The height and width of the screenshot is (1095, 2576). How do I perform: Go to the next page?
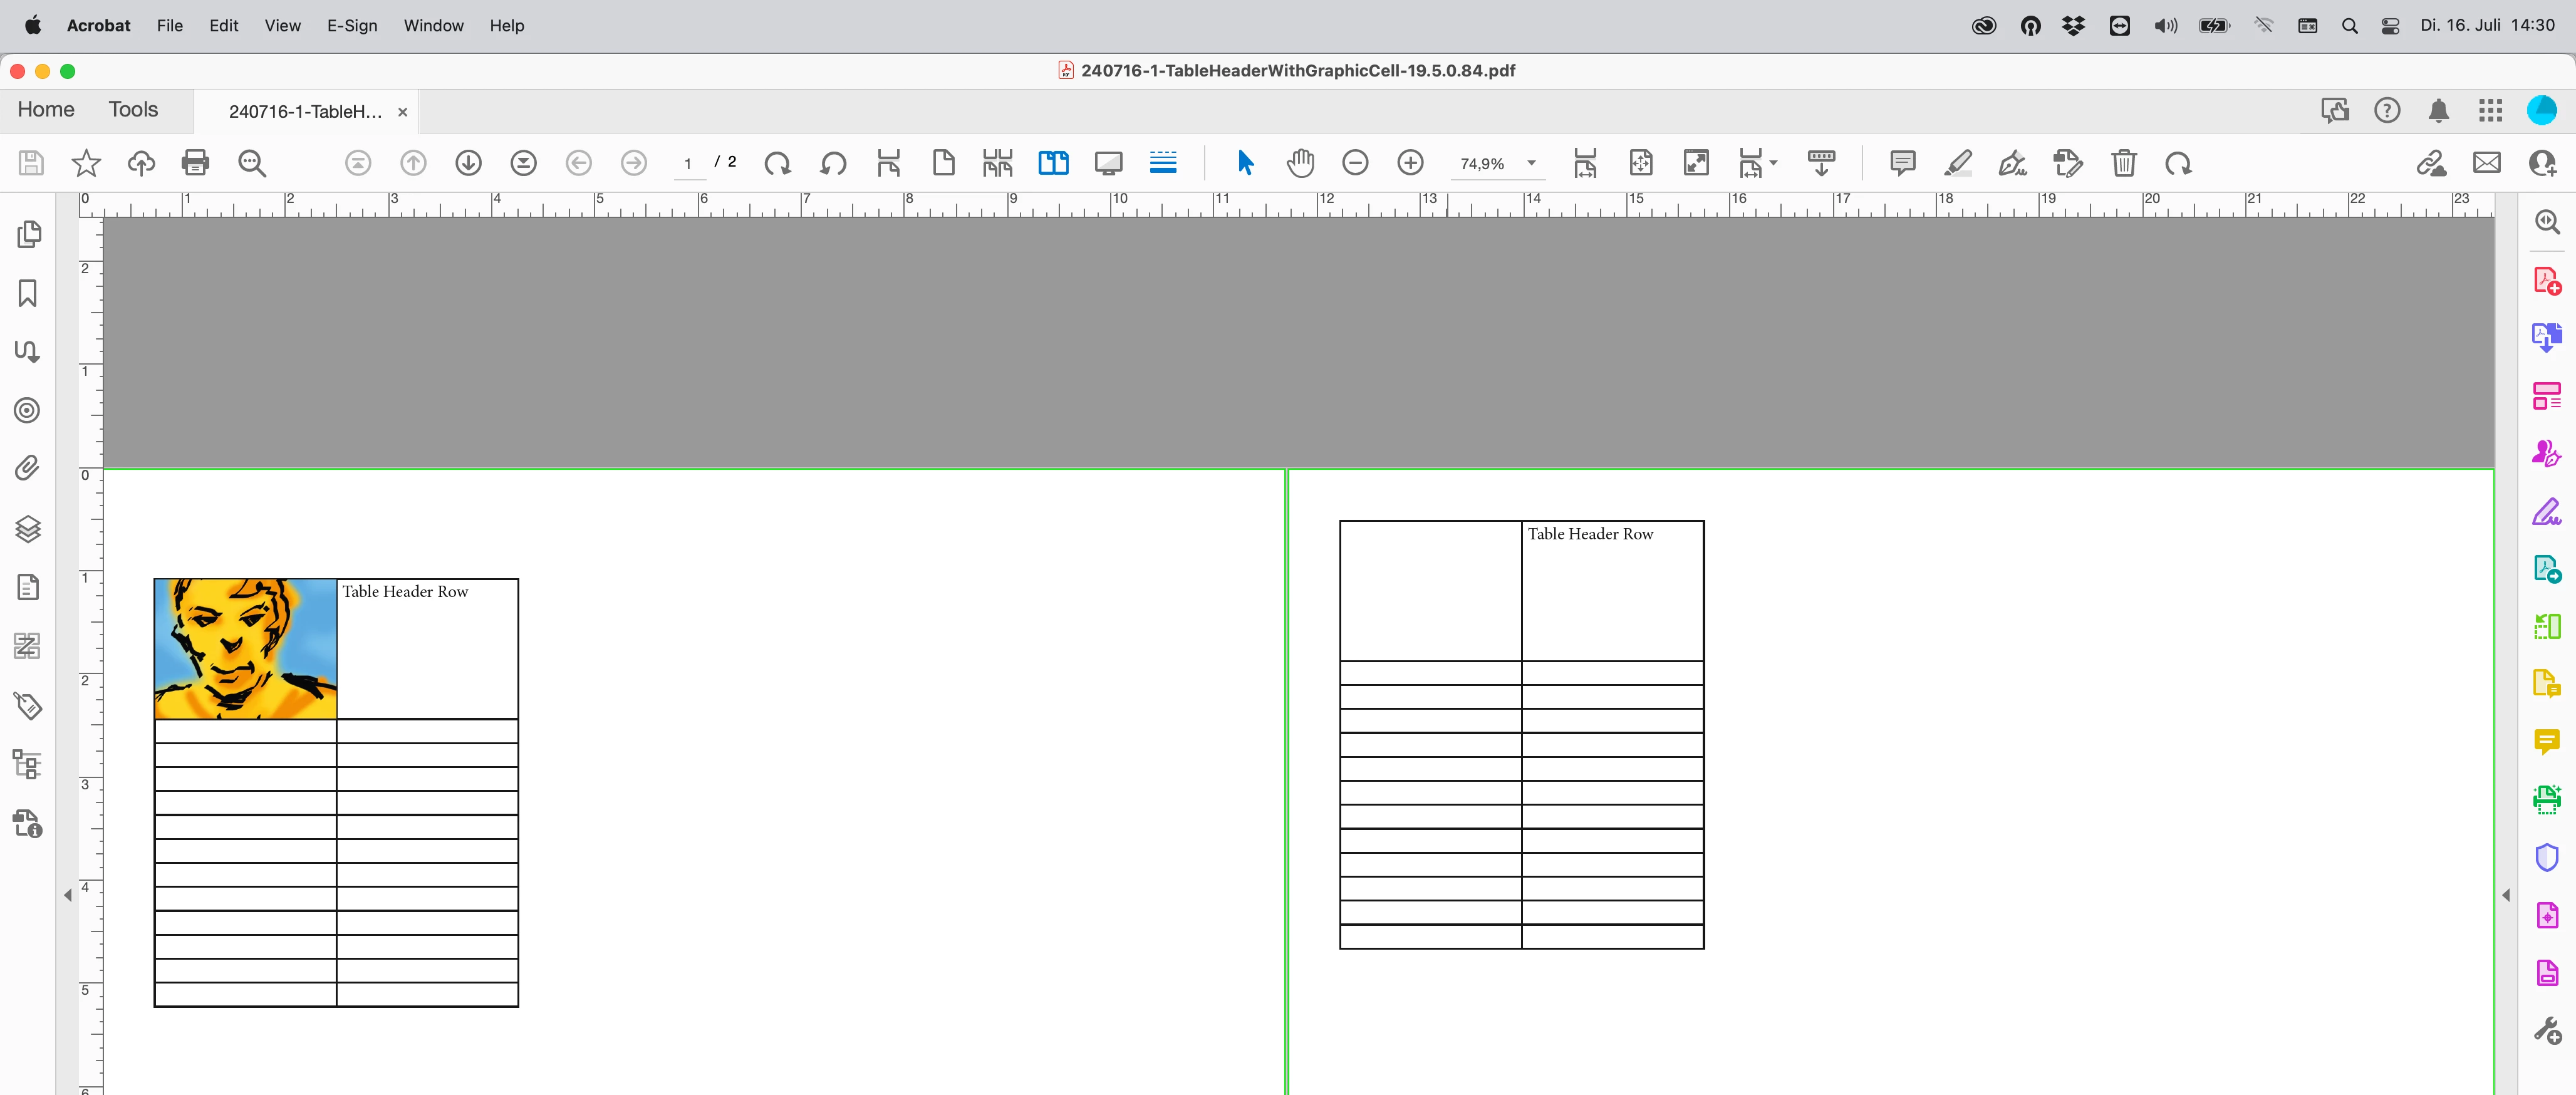click(x=468, y=163)
